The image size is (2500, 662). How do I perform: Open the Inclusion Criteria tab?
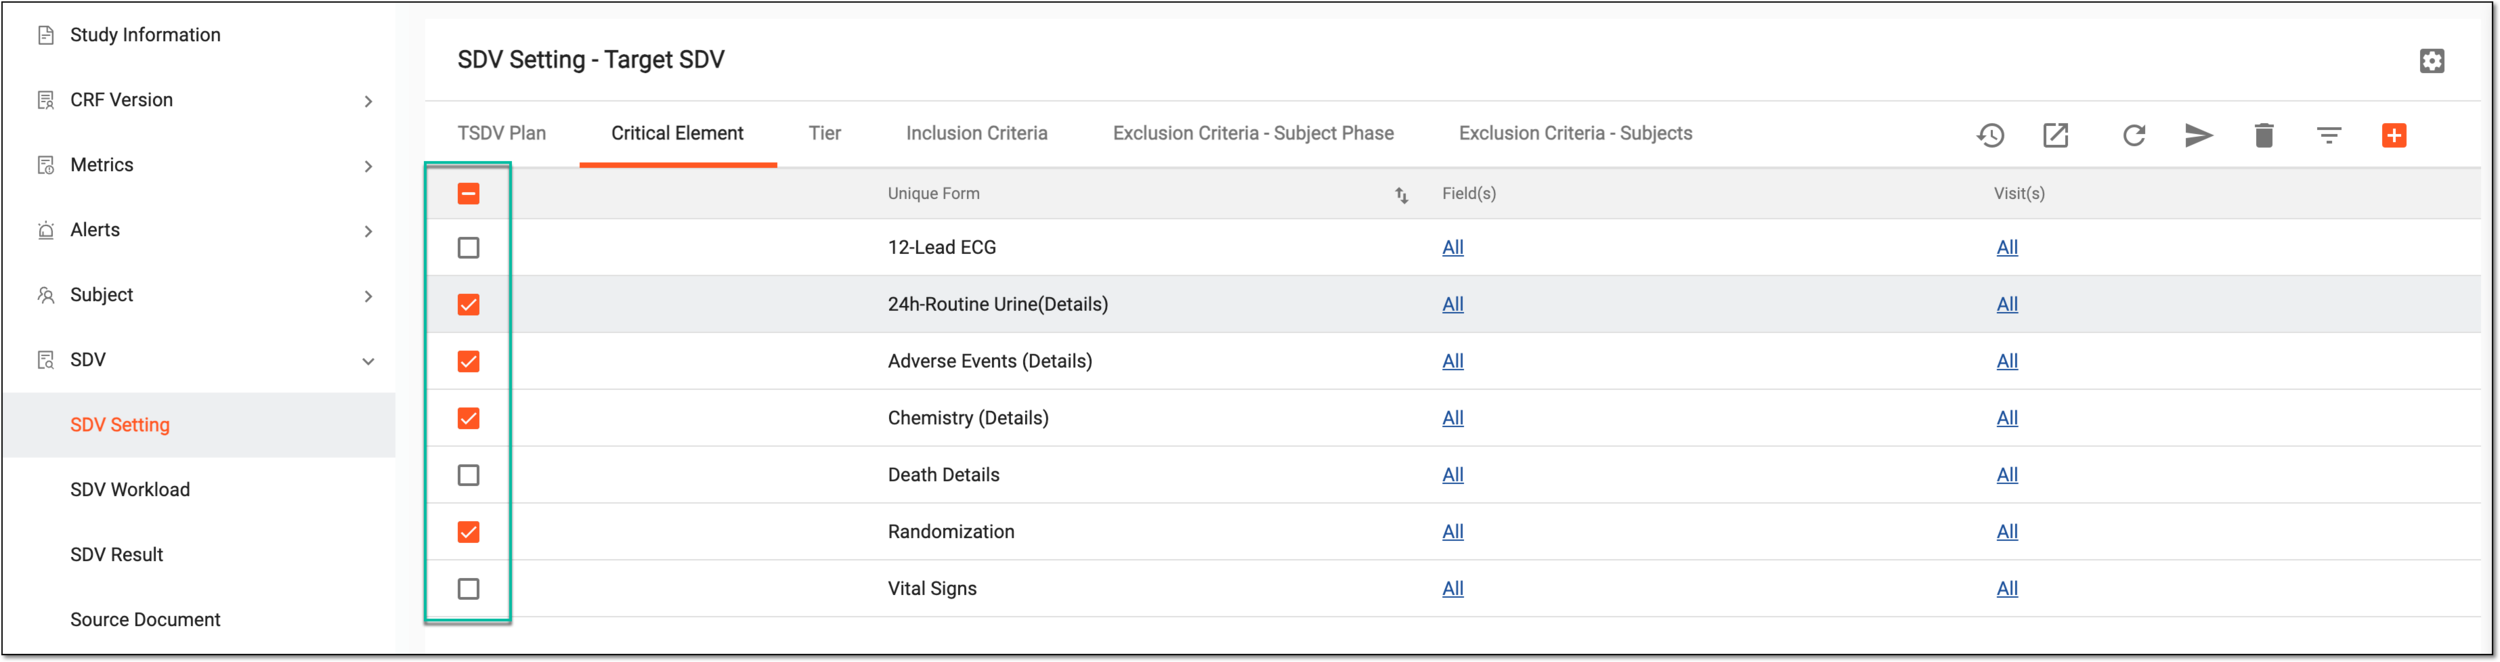(x=977, y=134)
